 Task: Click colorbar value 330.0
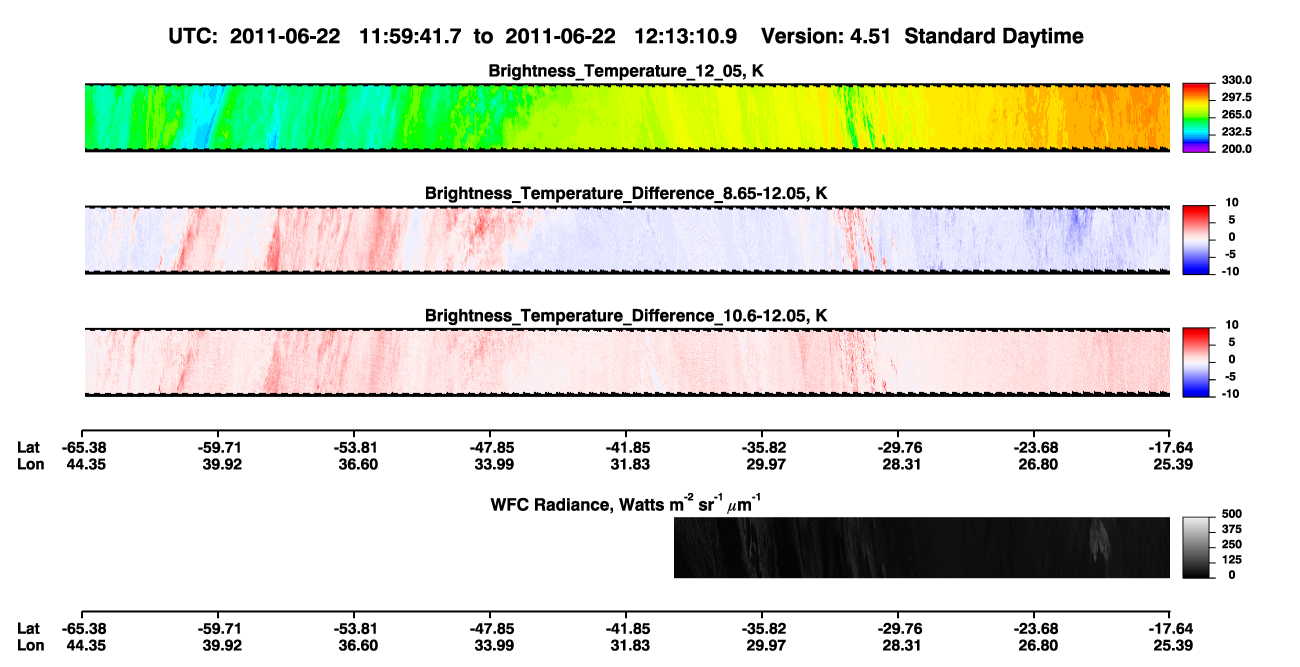pos(1237,80)
